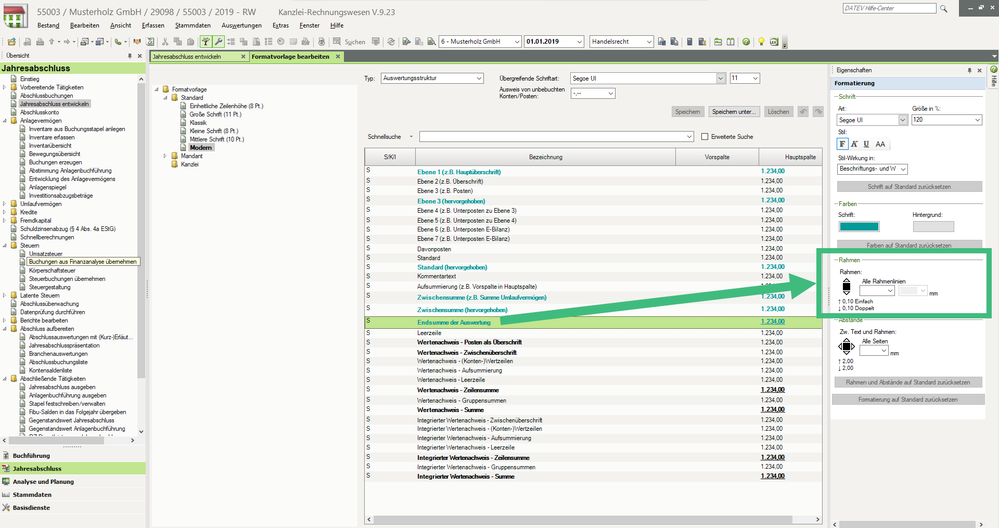This screenshot has height=528, width=999.
Task: Click the wrench tool icon in toolbar
Action: coord(219,41)
